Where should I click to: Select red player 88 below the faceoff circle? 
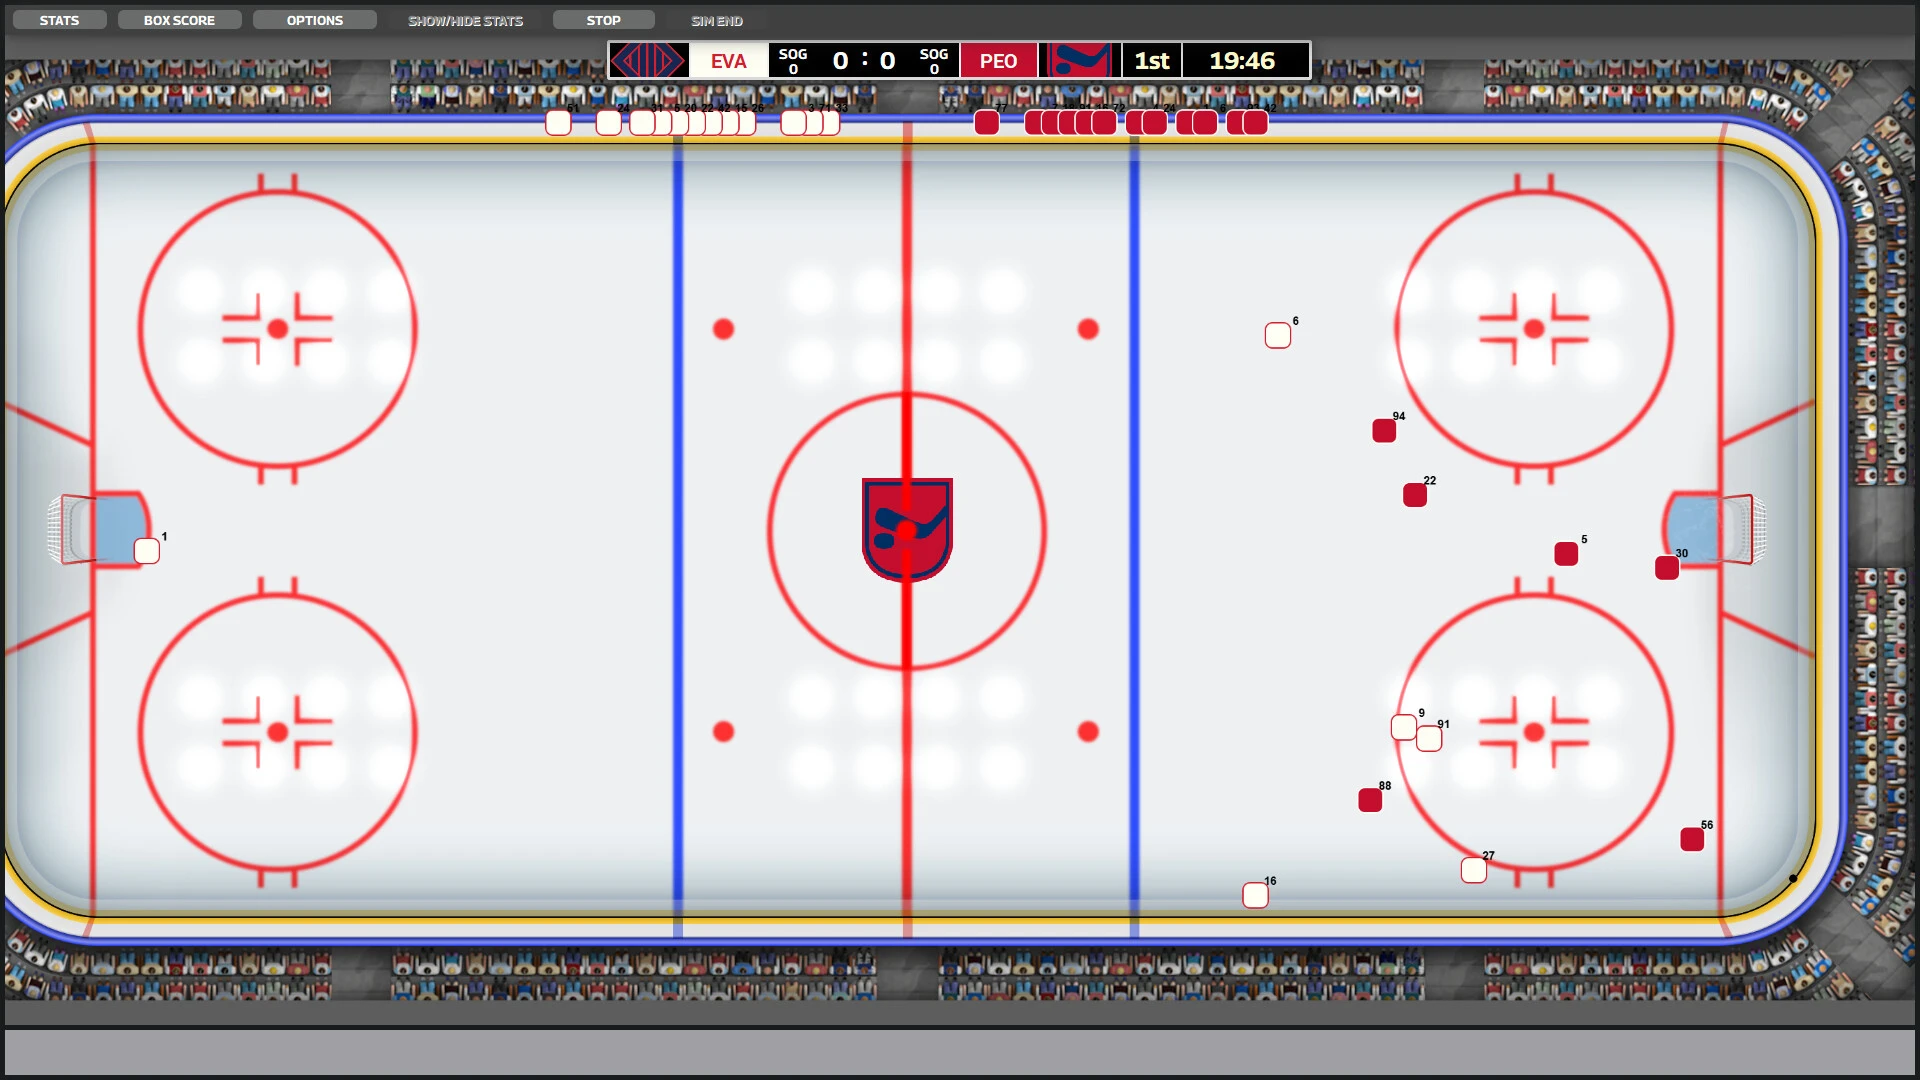1370,799
